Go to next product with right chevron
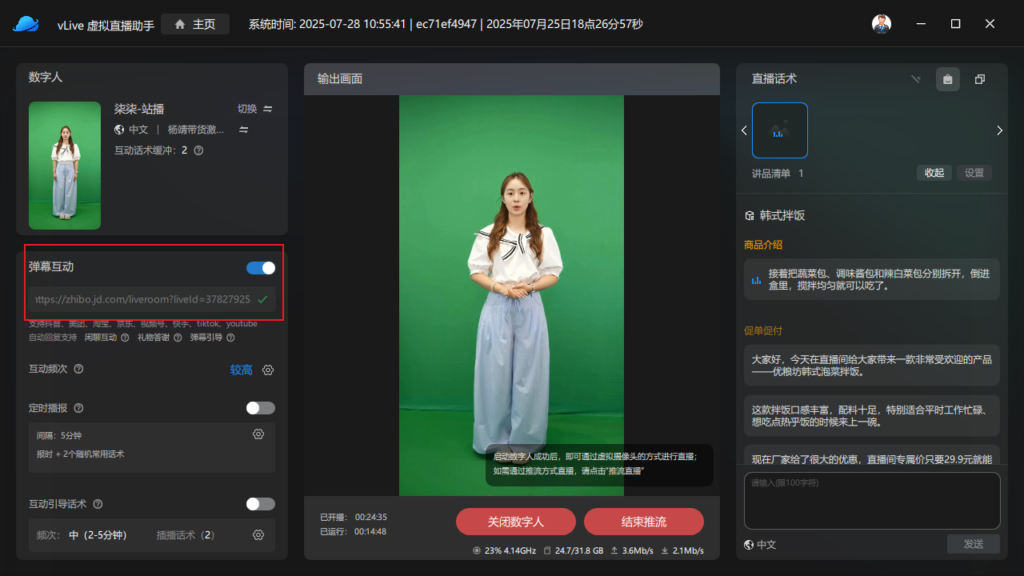 click(x=999, y=130)
